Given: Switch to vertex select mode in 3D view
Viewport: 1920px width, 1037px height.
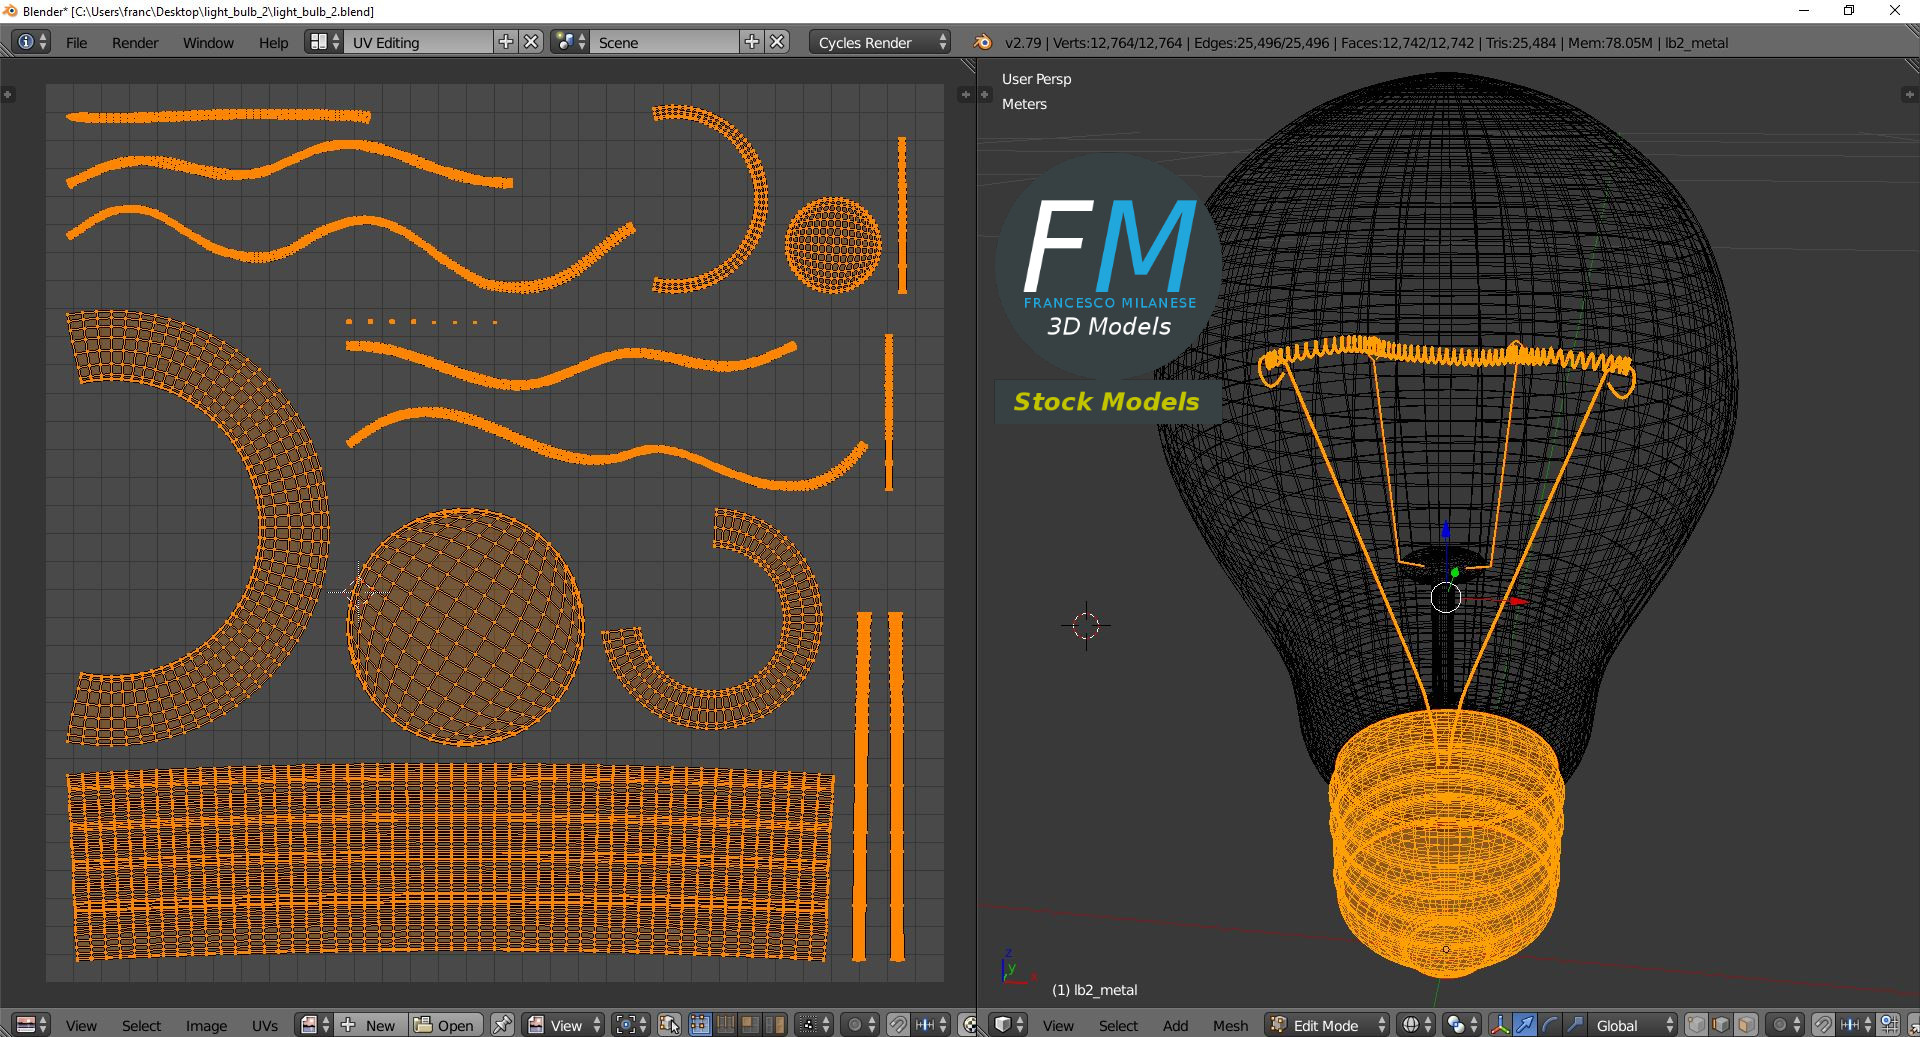Looking at the screenshot, I should pyautogui.click(x=1696, y=1025).
